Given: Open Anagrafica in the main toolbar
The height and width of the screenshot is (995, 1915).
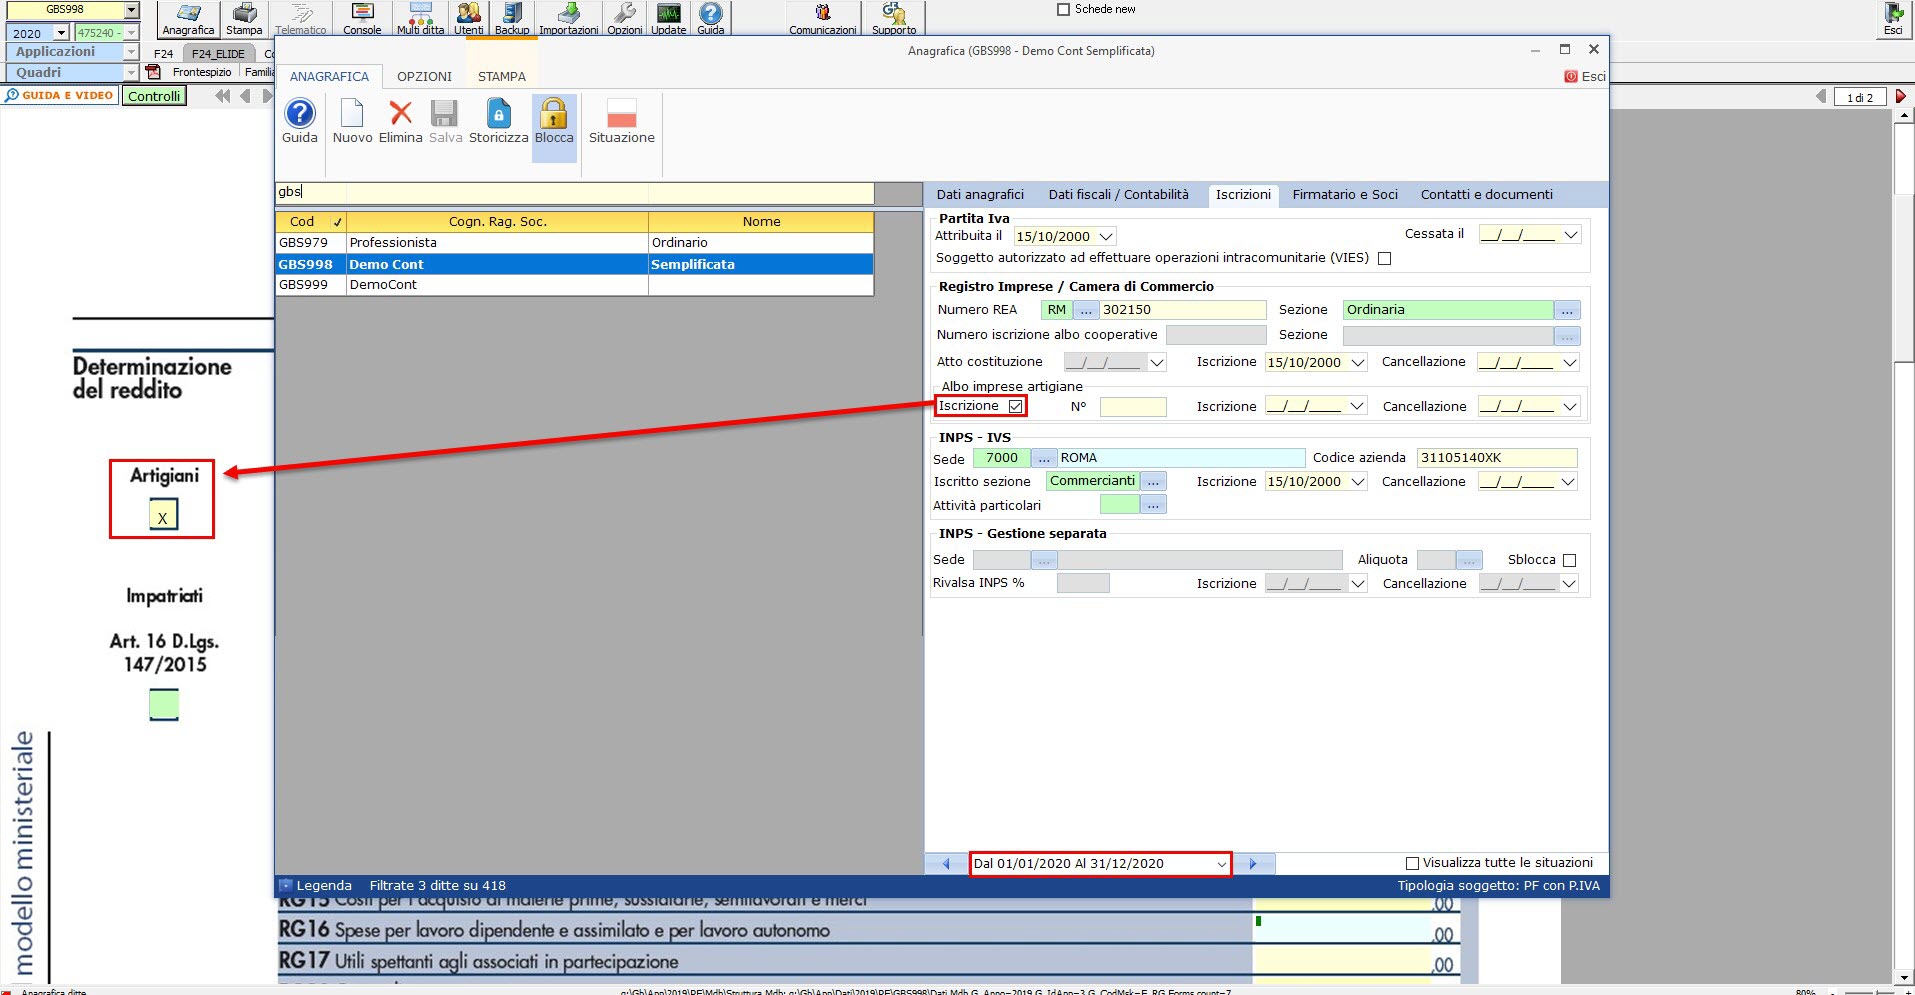Looking at the screenshot, I should pyautogui.click(x=188, y=18).
